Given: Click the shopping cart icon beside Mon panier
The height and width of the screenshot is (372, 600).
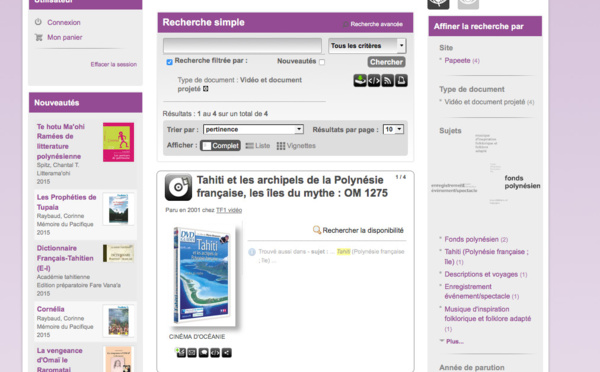Looking at the screenshot, I should [39, 37].
